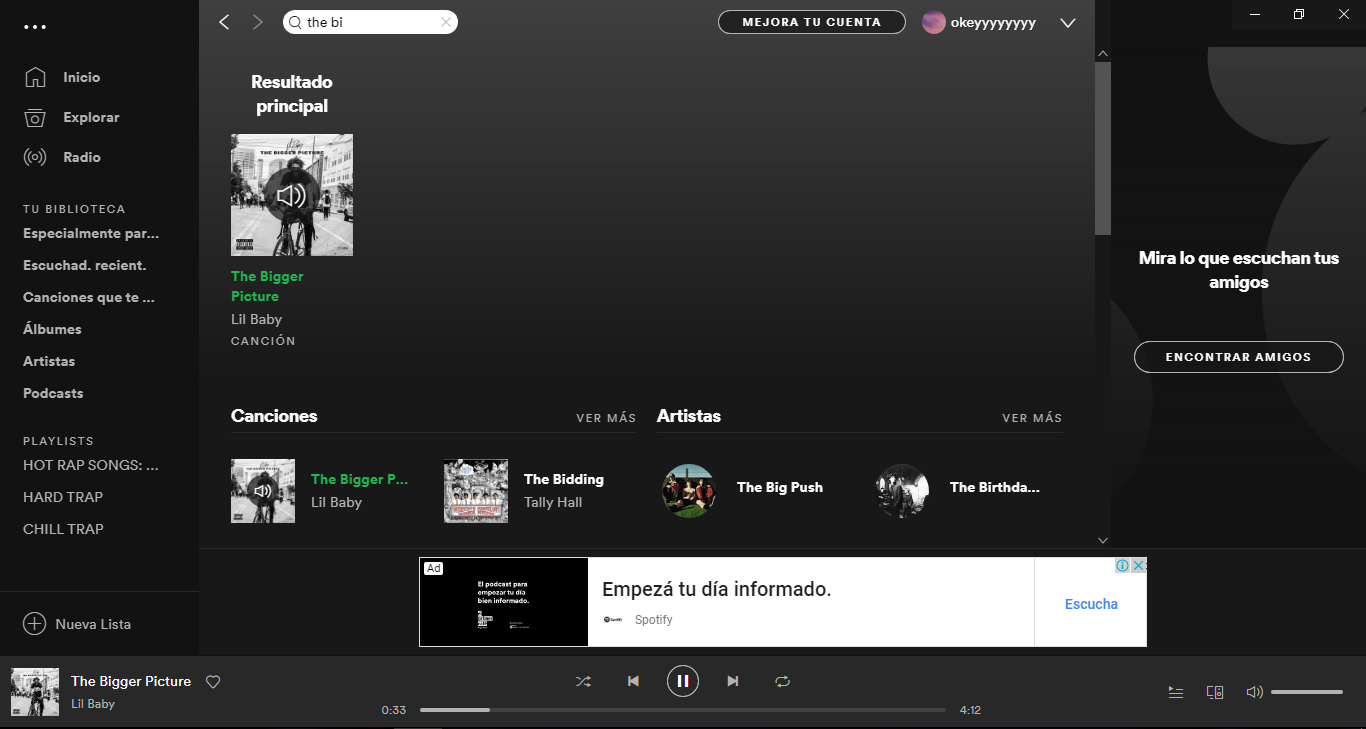Click now-playing title The Bigger Picture
Viewport: 1366px width, 729px height.
coord(131,681)
